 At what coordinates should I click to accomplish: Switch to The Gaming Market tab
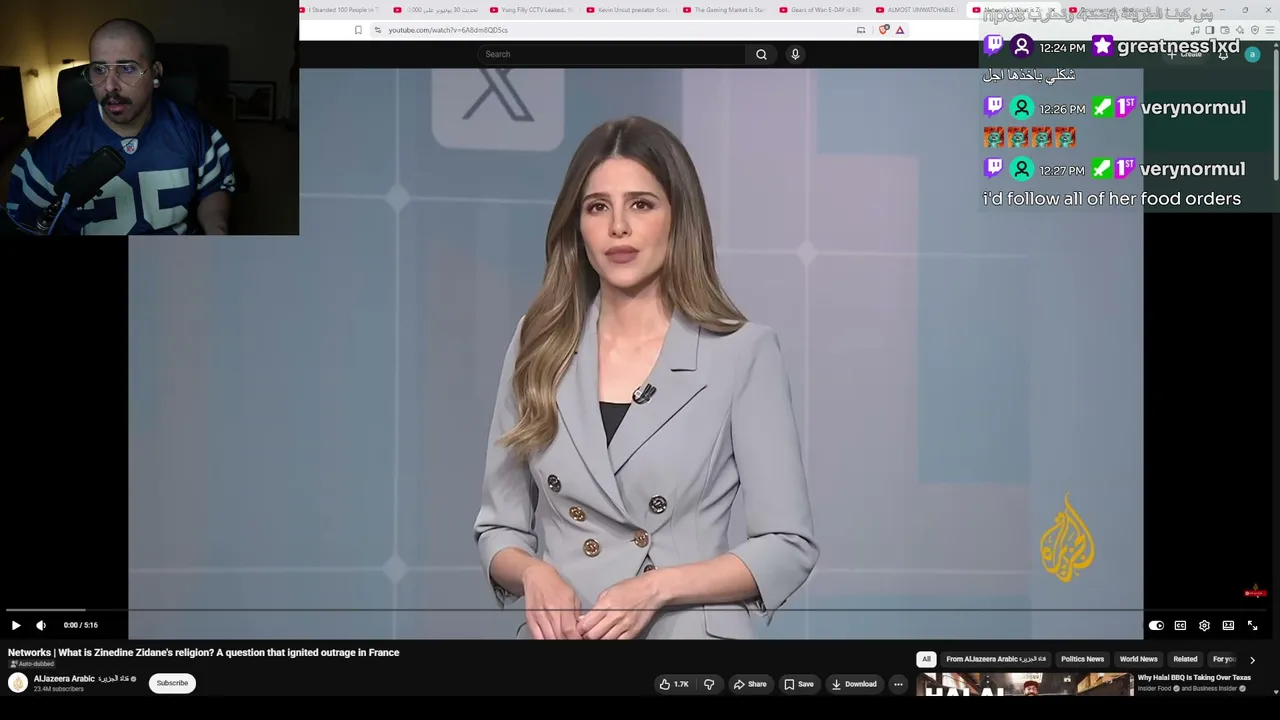[724, 10]
